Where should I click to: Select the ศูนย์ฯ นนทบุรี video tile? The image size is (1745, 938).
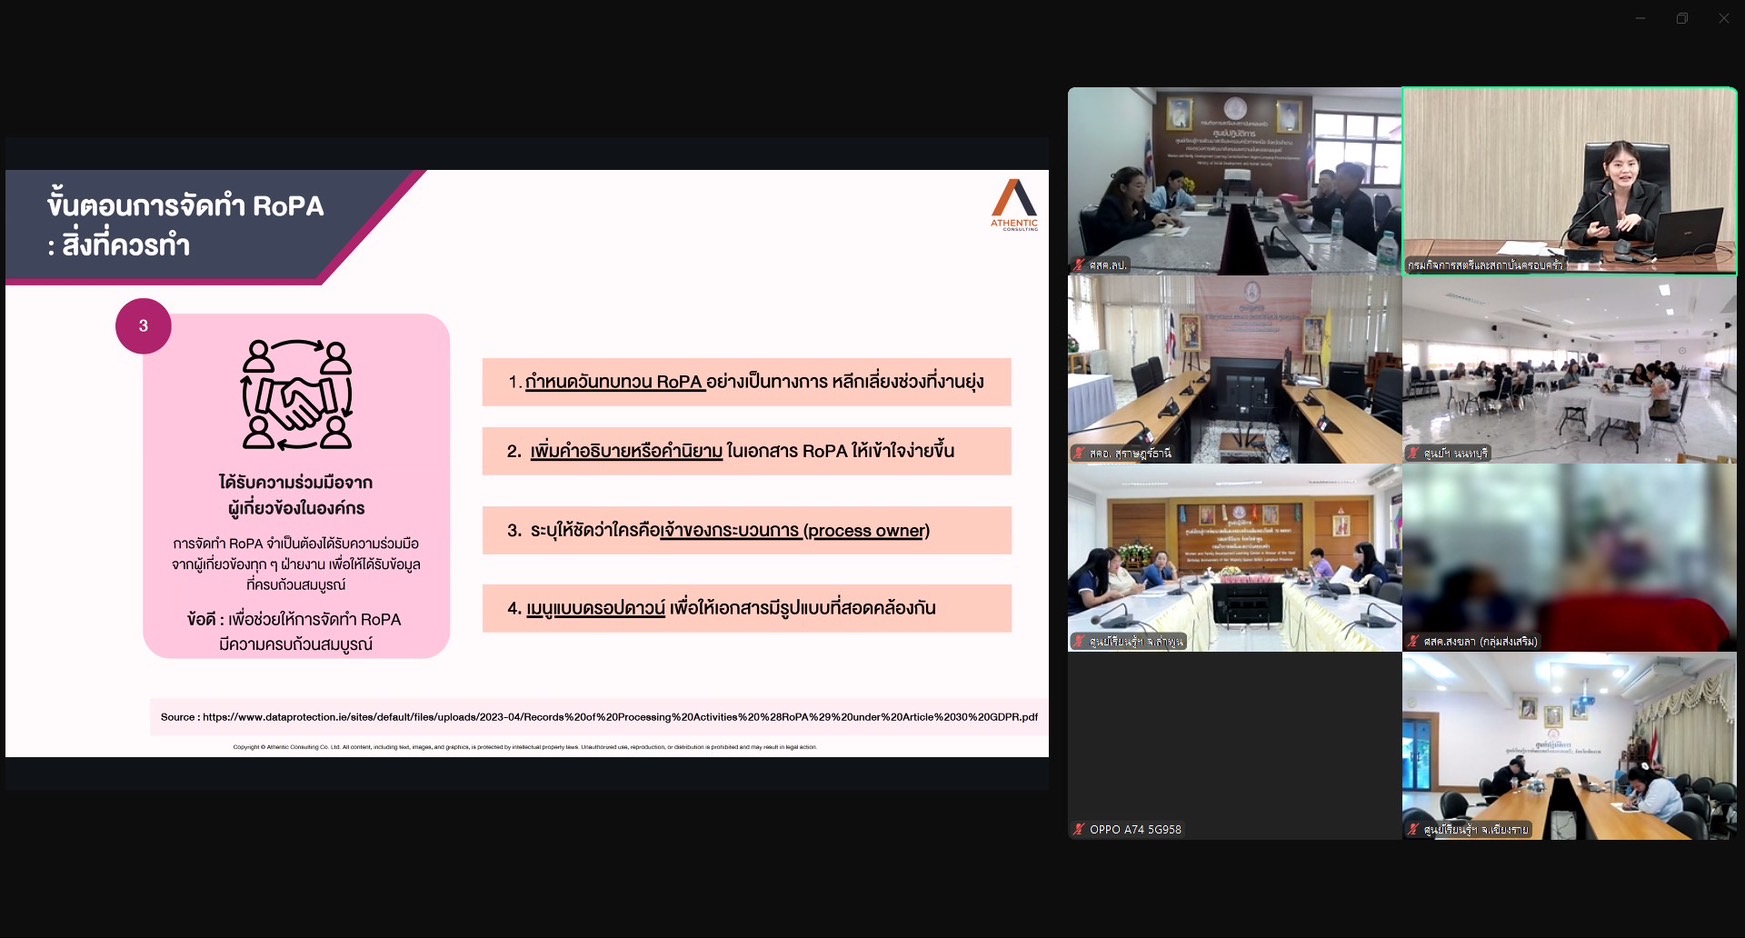coord(1569,369)
